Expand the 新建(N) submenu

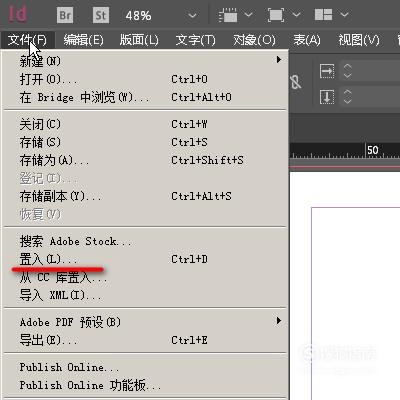[145, 61]
